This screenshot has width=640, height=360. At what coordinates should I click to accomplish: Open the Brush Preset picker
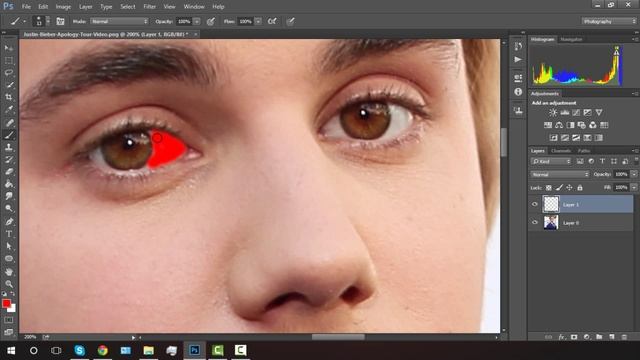[x=42, y=21]
